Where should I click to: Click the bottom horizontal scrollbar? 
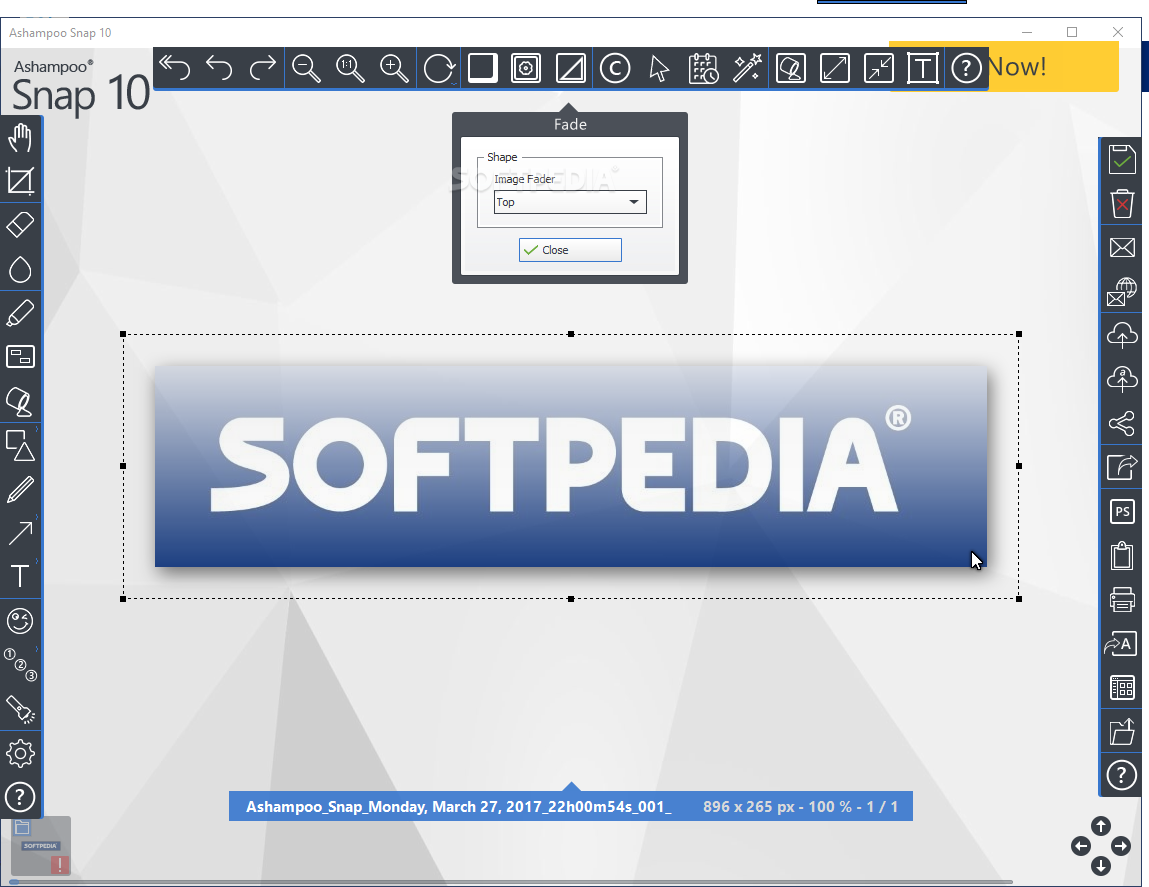(511, 882)
